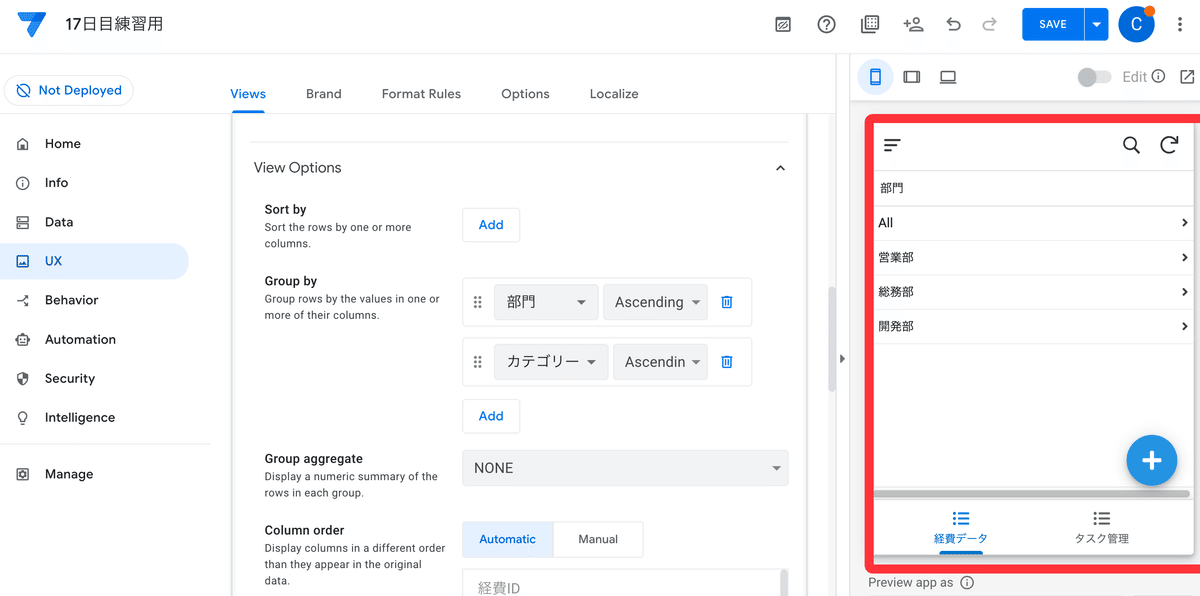Switch to the Brand tab
The height and width of the screenshot is (596, 1200).
tap(323, 93)
